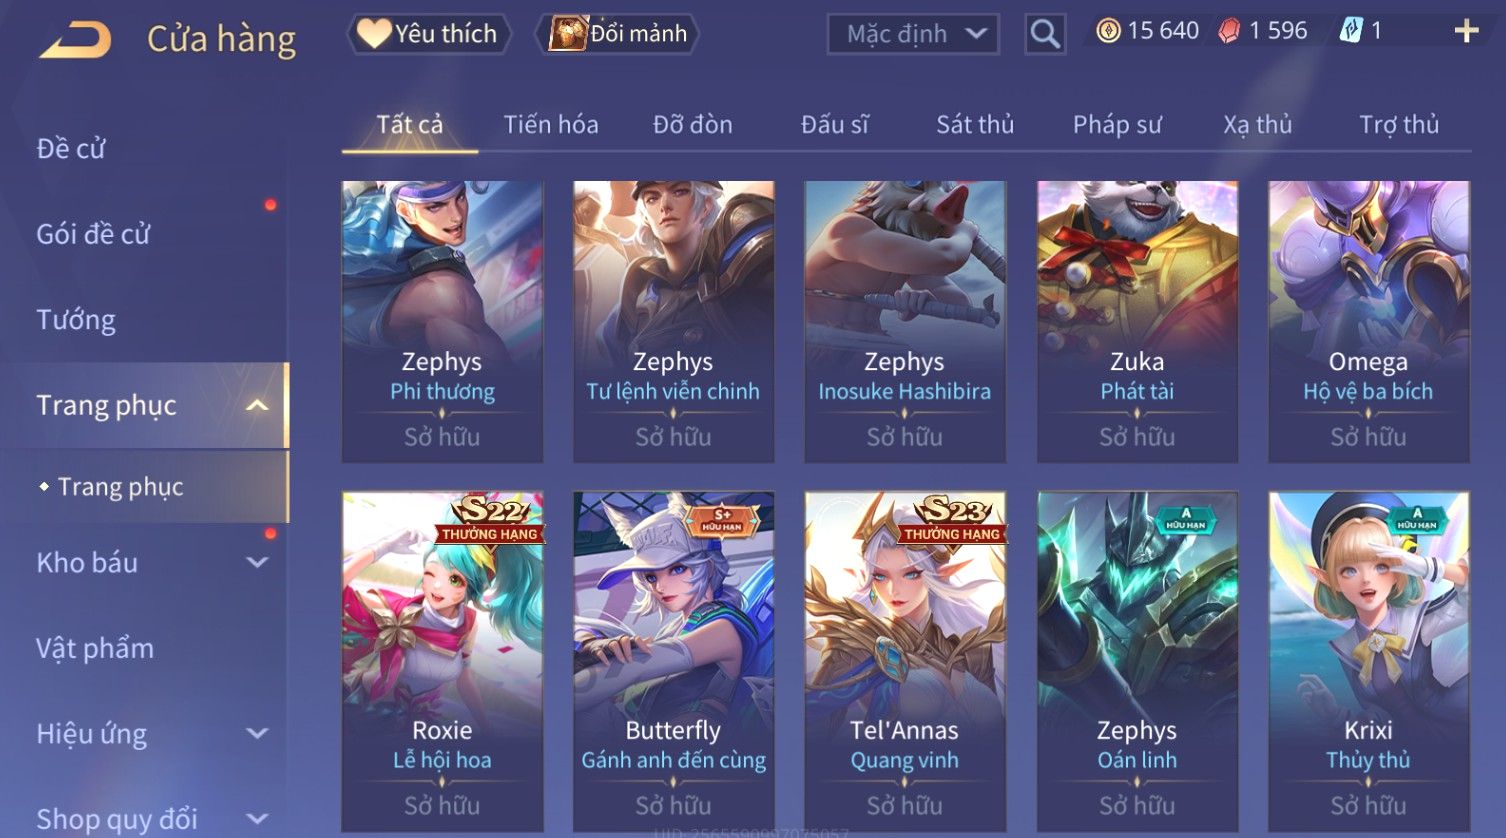Open Gói đề cử sidebar item
This screenshot has width=1506, height=838.
(93, 234)
